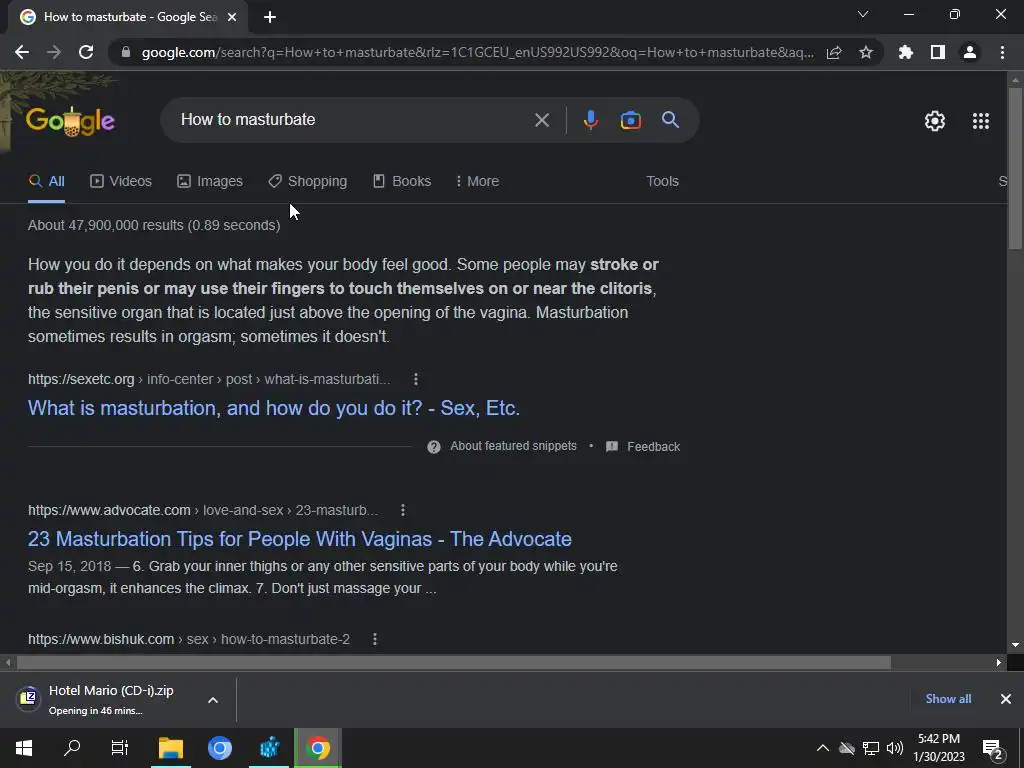Open options menu for advocate.com result

tap(403, 510)
